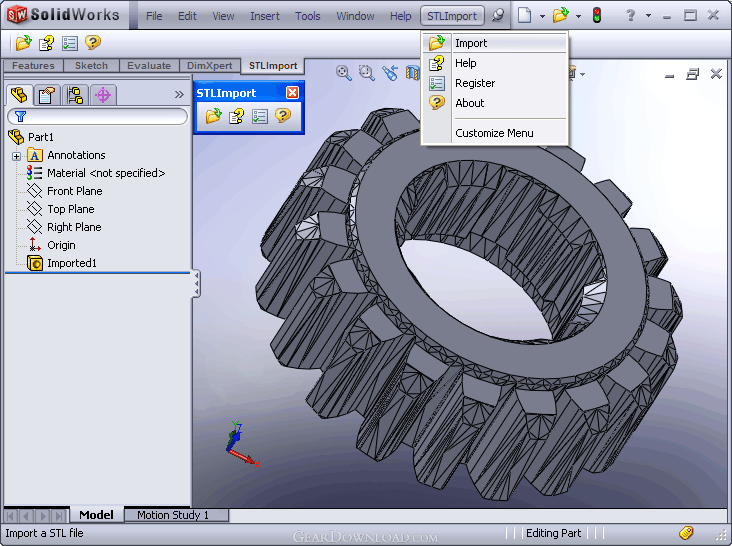Open the ConfigurationManager tab icon
Image resolution: width=732 pixels, height=546 pixels.
pos(75,95)
